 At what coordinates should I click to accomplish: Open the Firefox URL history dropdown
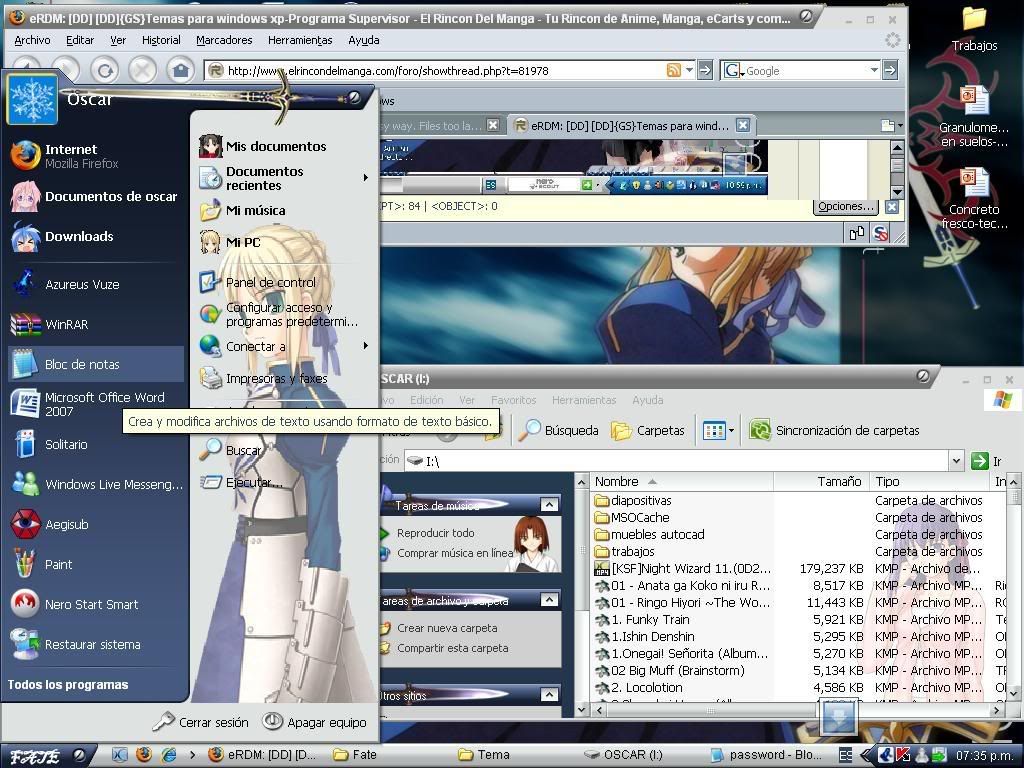click(689, 70)
